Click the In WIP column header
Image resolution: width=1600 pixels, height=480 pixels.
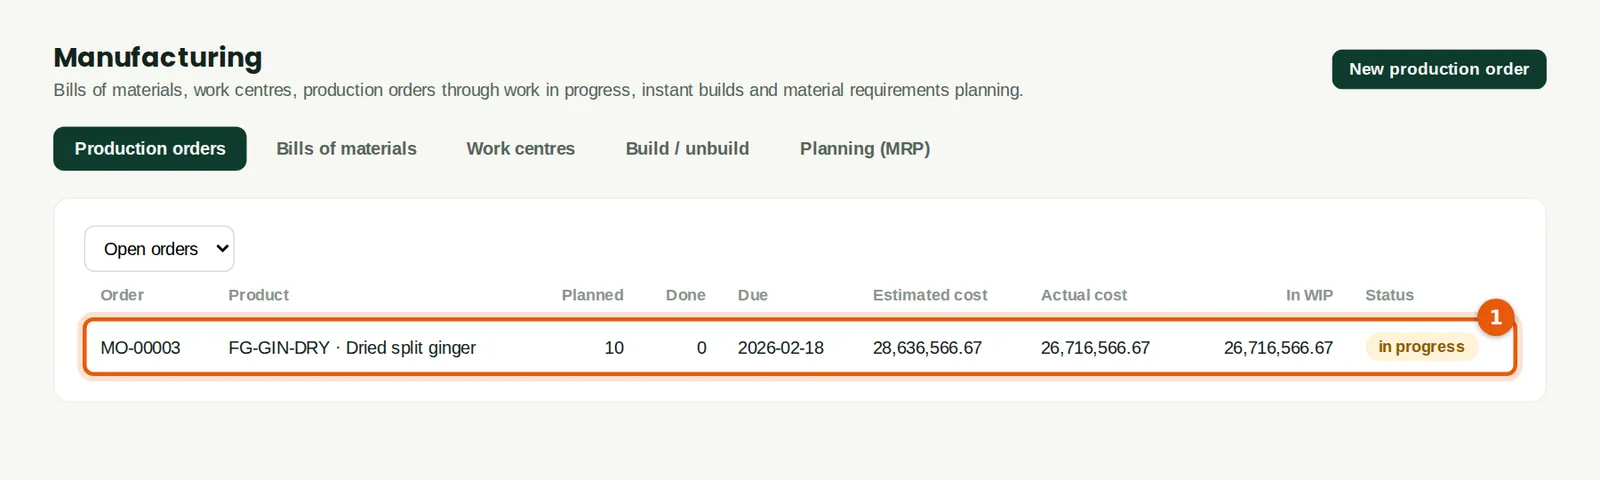click(x=1309, y=295)
